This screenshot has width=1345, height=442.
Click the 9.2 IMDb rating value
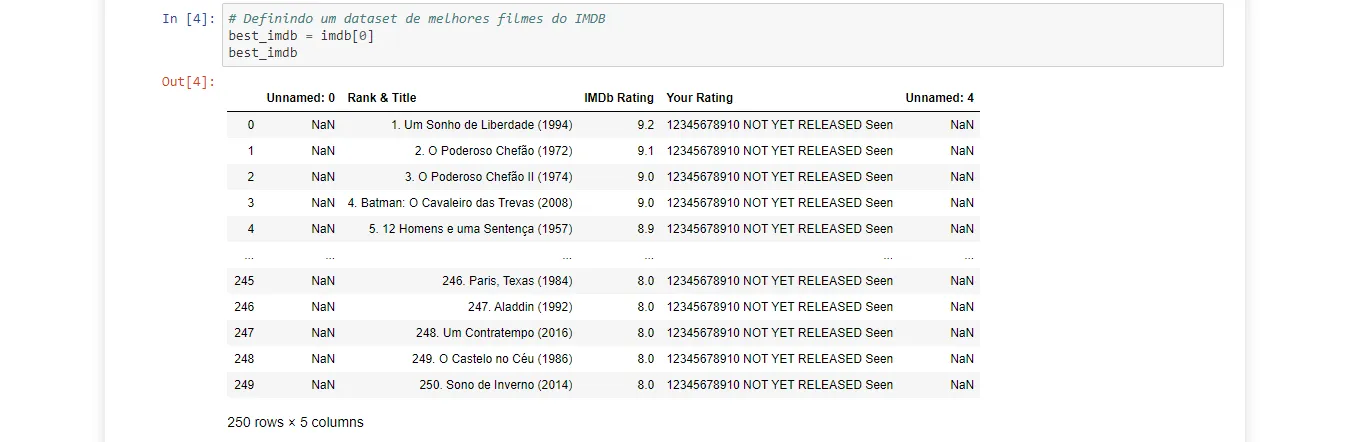point(645,125)
